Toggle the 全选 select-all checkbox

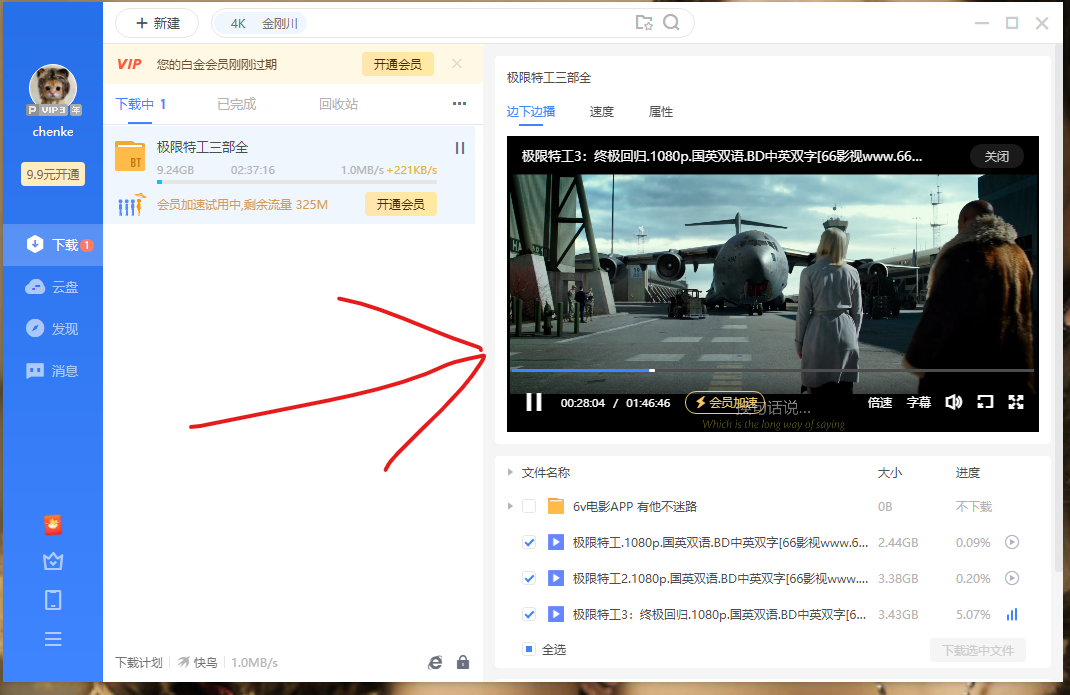click(x=531, y=649)
